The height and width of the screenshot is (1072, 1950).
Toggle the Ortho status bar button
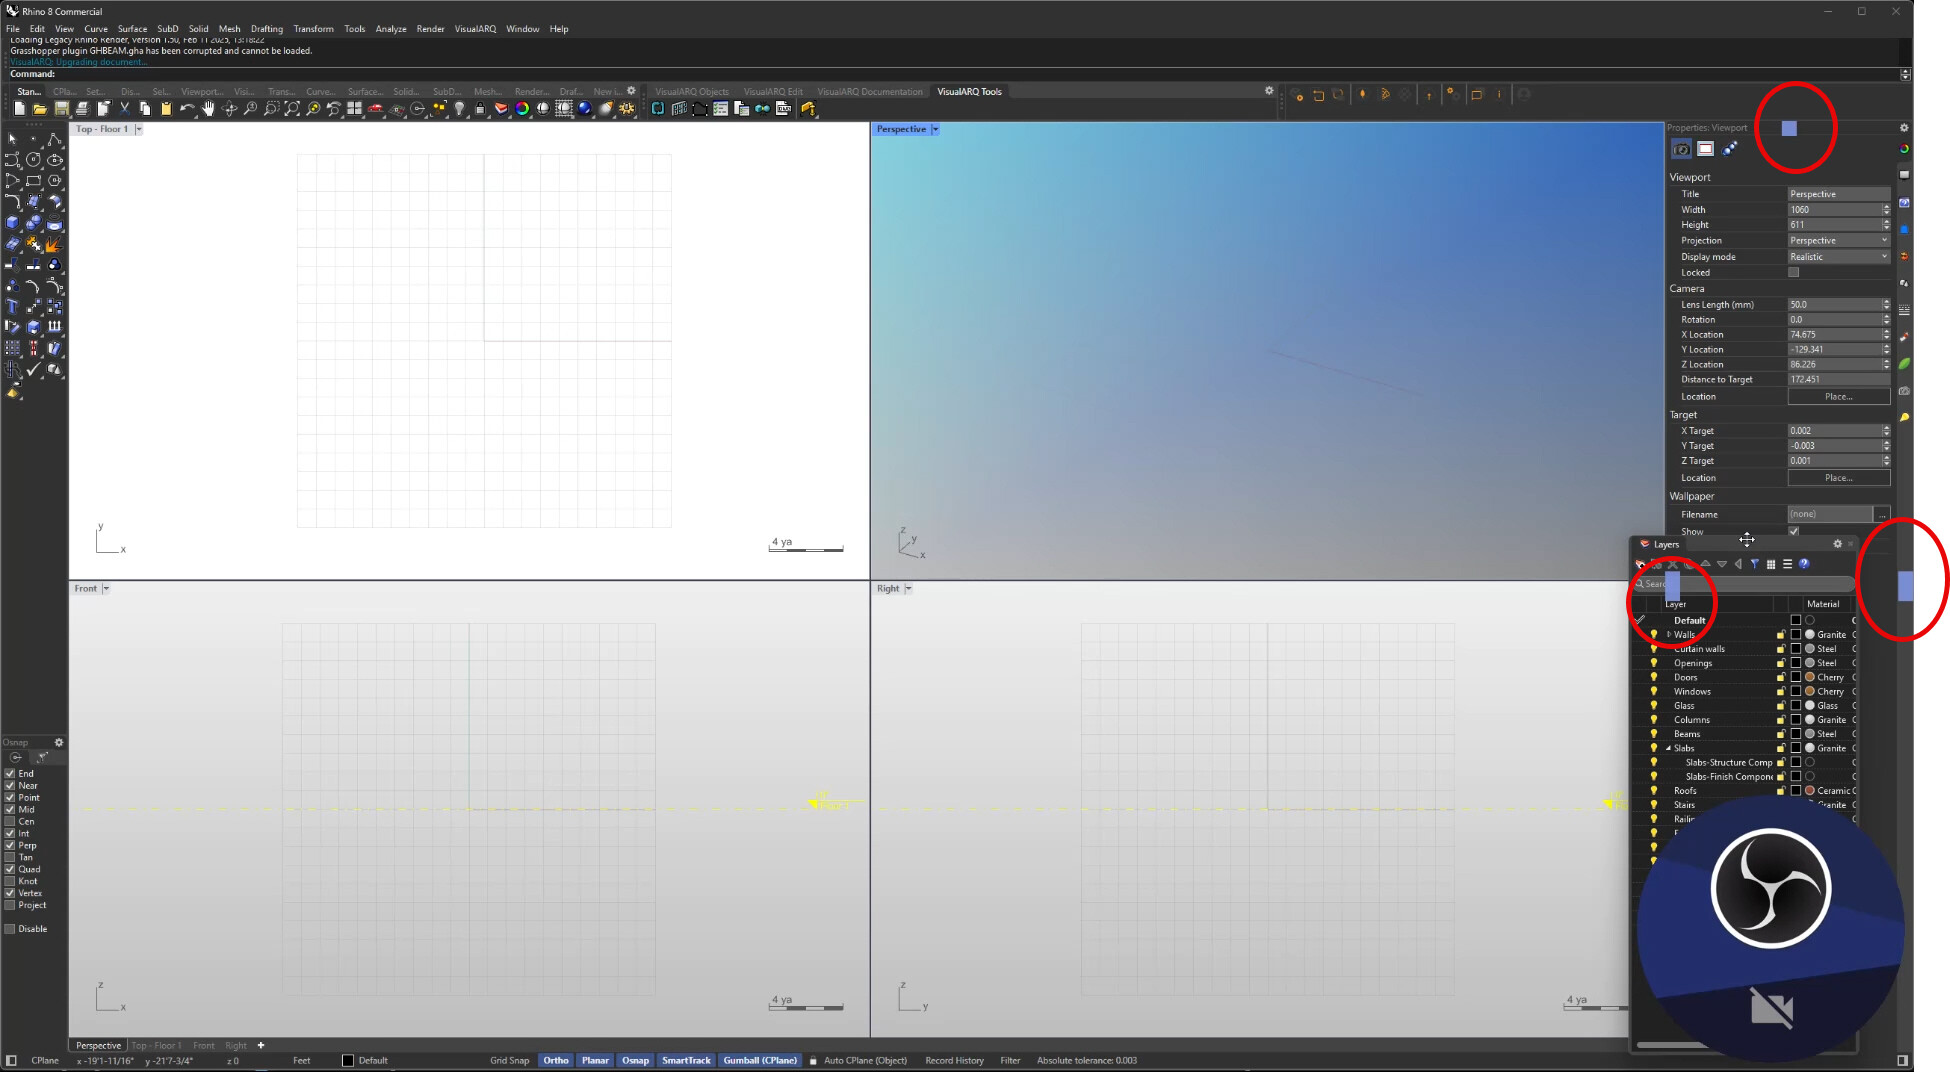(556, 1061)
